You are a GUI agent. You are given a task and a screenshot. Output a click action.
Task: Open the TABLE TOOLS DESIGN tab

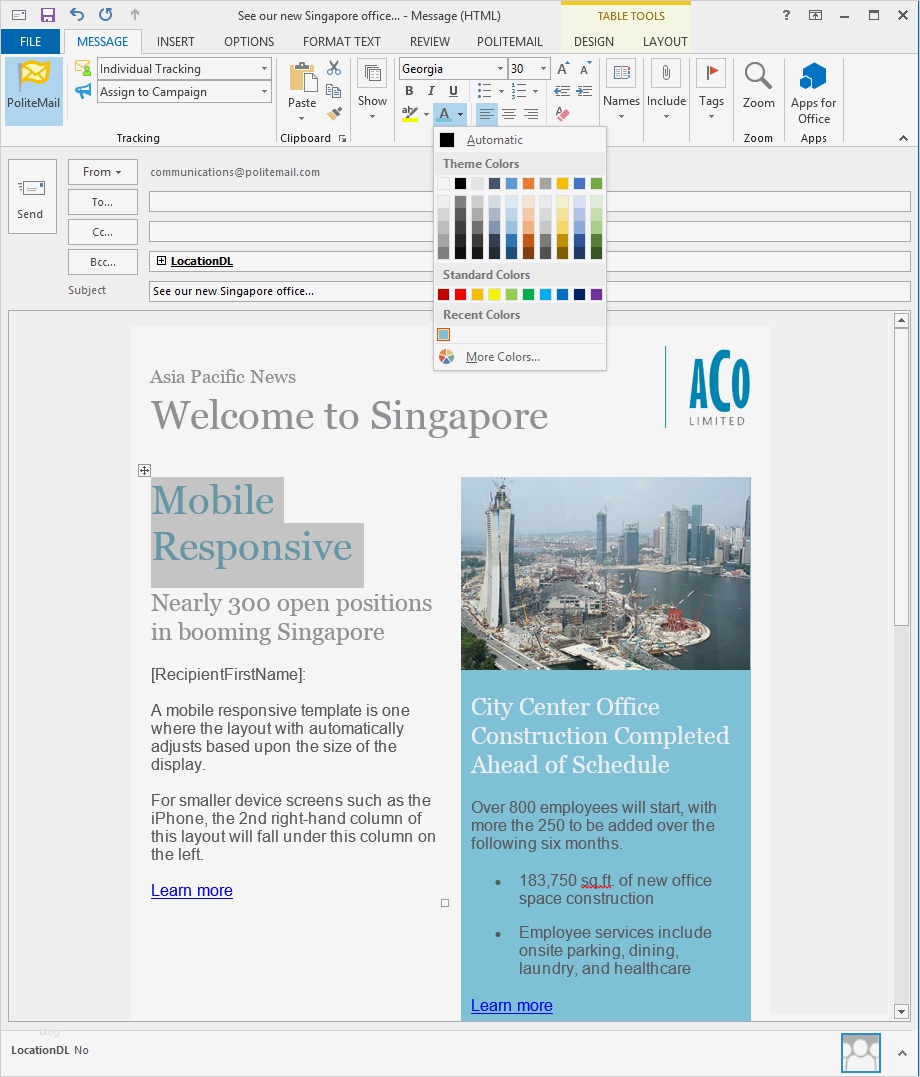(x=593, y=42)
